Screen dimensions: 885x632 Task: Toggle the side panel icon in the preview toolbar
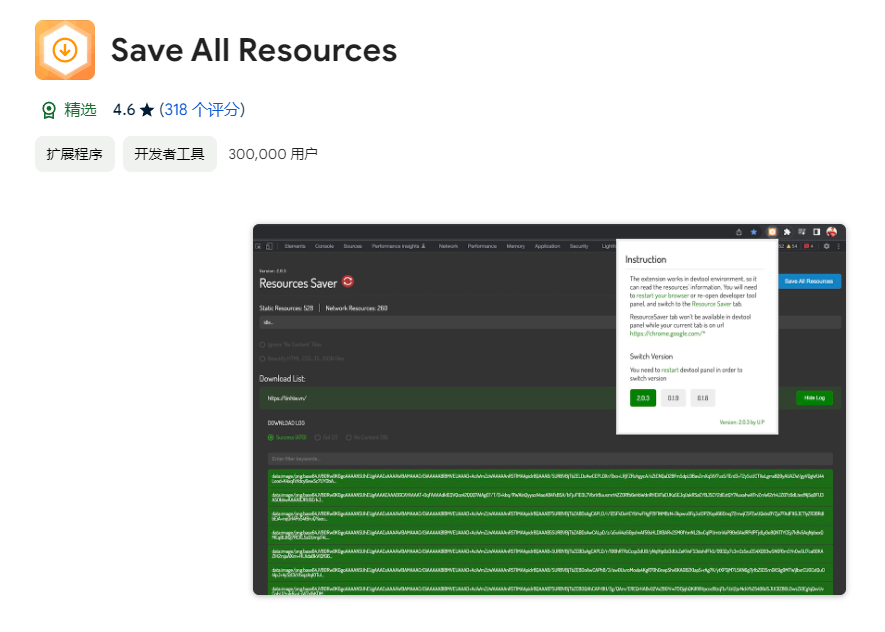pyautogui.click(x=817, y=232)
